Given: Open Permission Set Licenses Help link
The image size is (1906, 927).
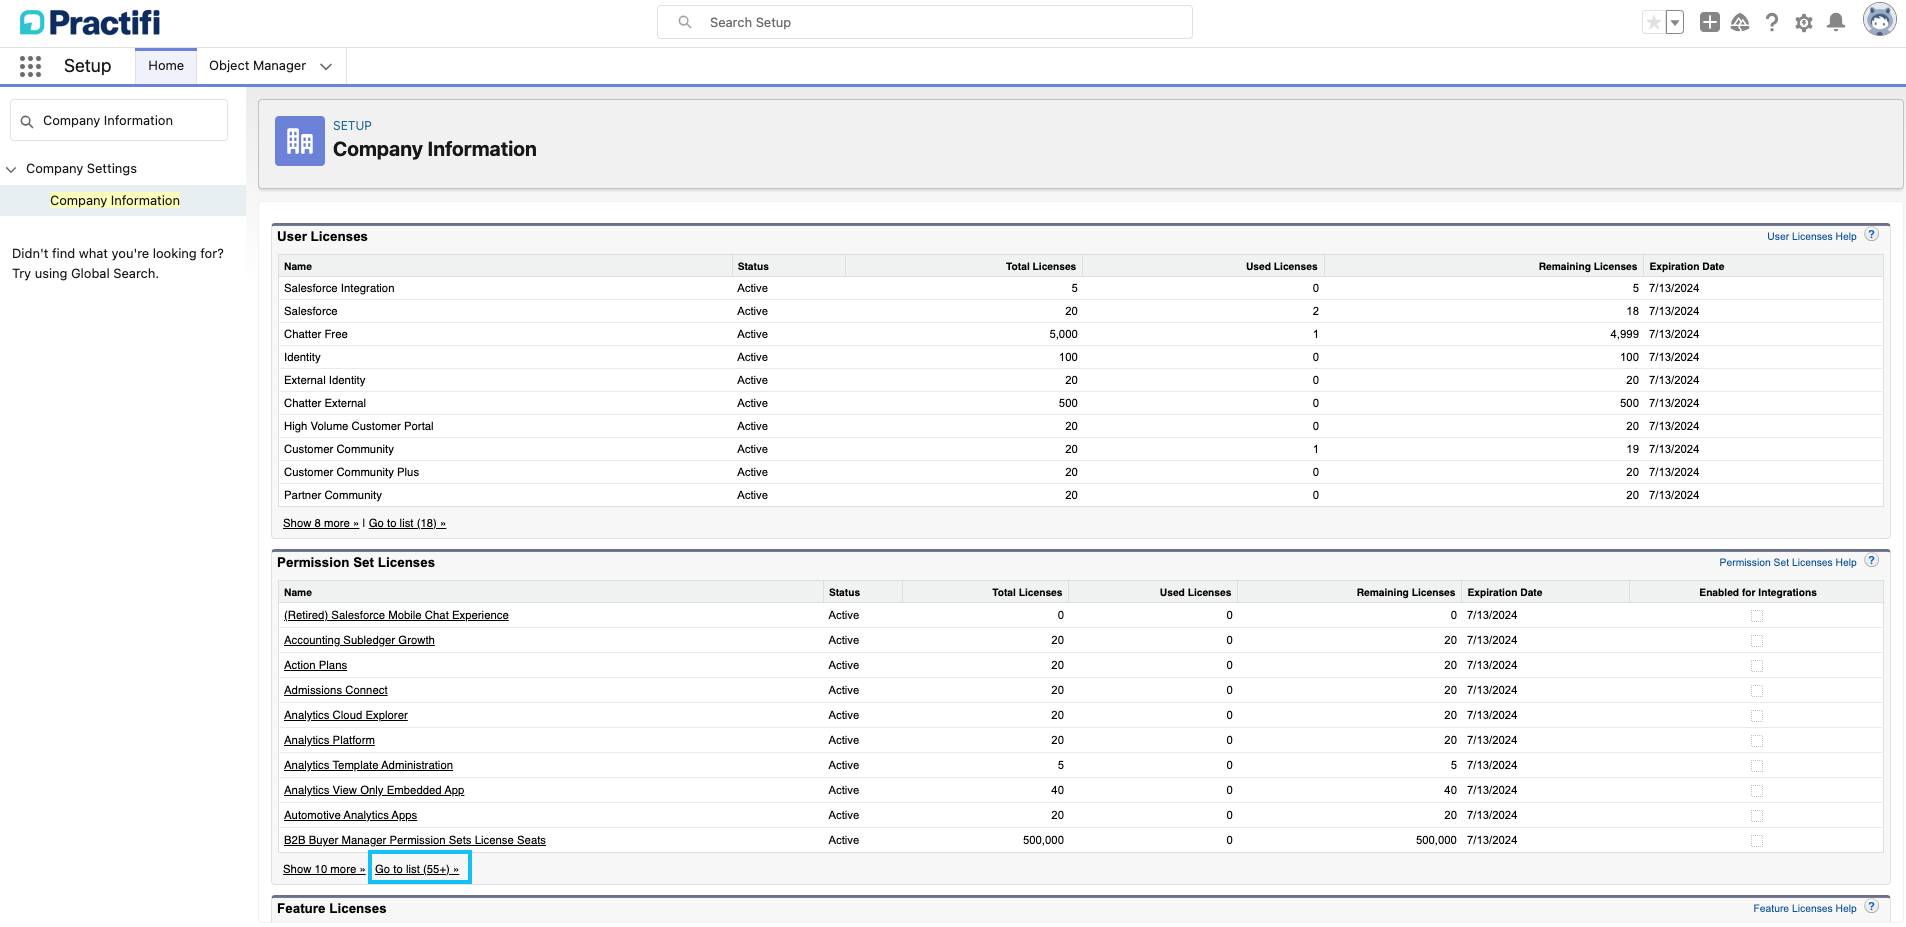Looking at the screenshot, I should pyautogui.click(x=1787, y=563).
